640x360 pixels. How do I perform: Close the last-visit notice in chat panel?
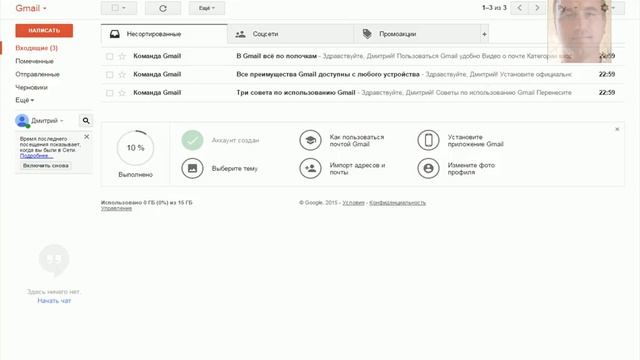(x=87, y=137)
